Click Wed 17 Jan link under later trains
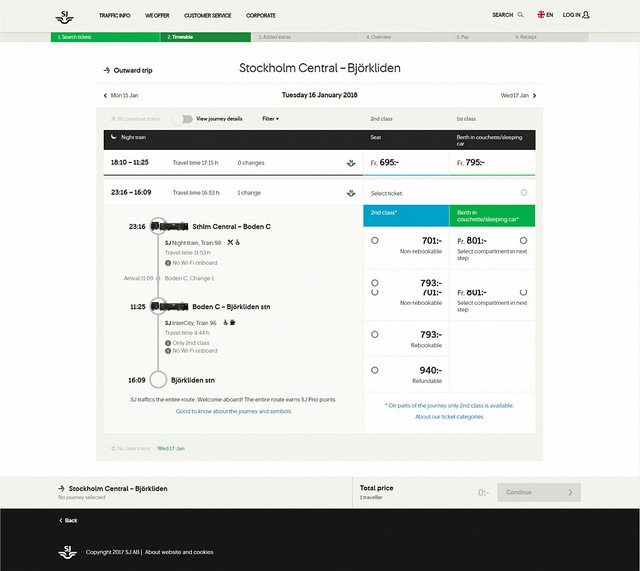The height and width of the screenshot is (571, 640). (x=171, y=448)
